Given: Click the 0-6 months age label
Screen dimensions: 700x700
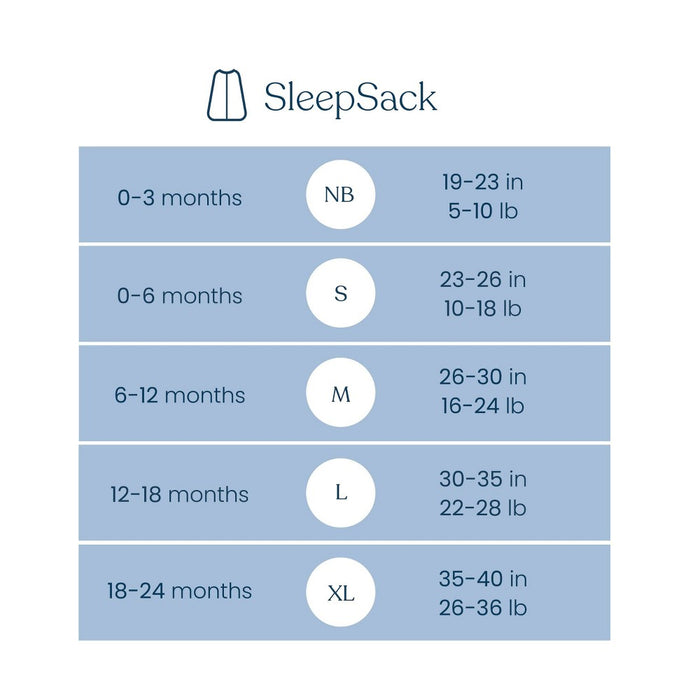Looking at the screenshot, I should (180, 296).
